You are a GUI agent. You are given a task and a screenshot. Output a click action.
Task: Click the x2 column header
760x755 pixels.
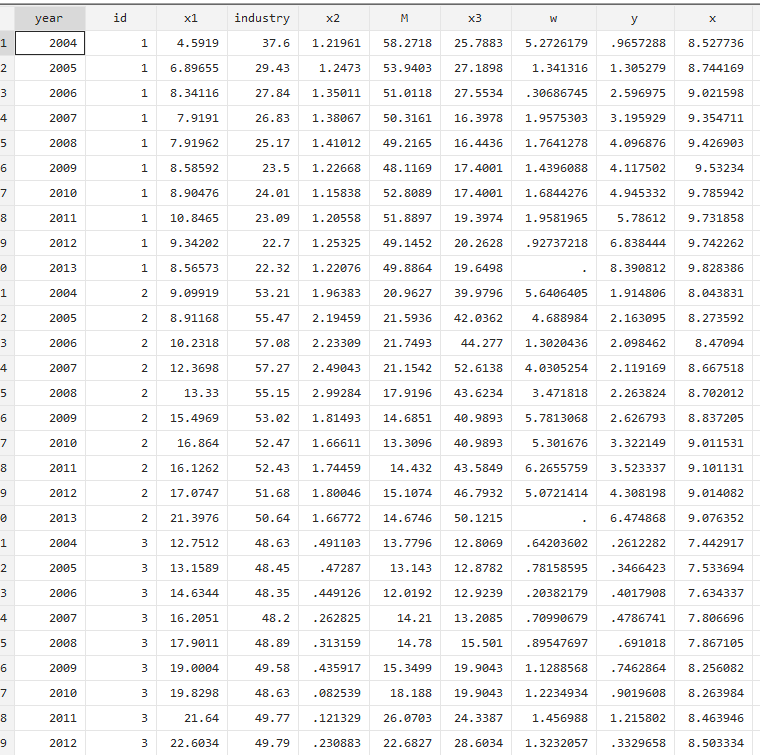point(333,18)
